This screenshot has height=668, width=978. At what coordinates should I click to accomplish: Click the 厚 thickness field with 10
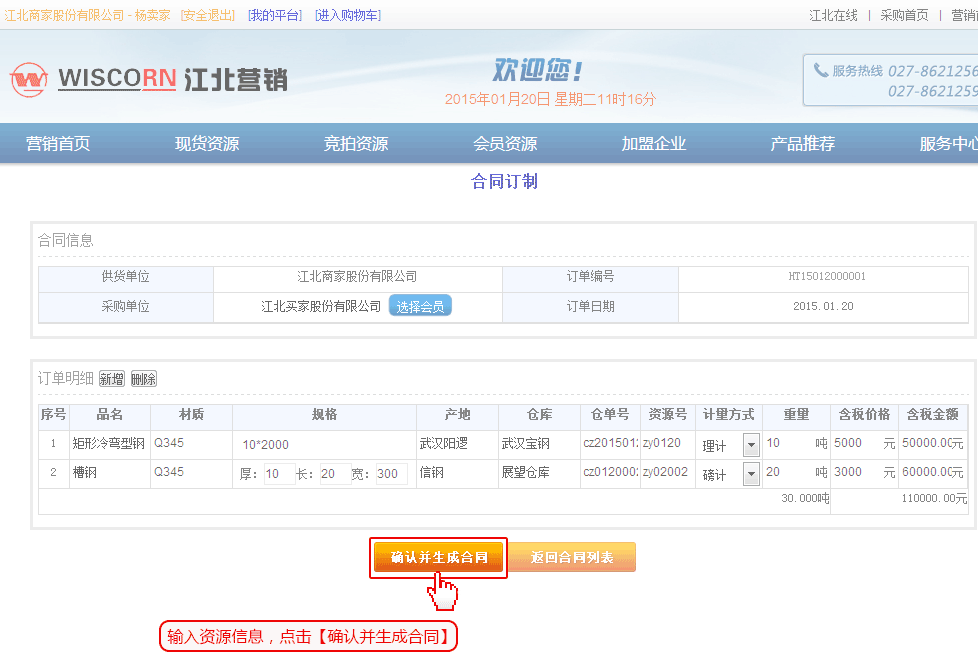(278, 474)
